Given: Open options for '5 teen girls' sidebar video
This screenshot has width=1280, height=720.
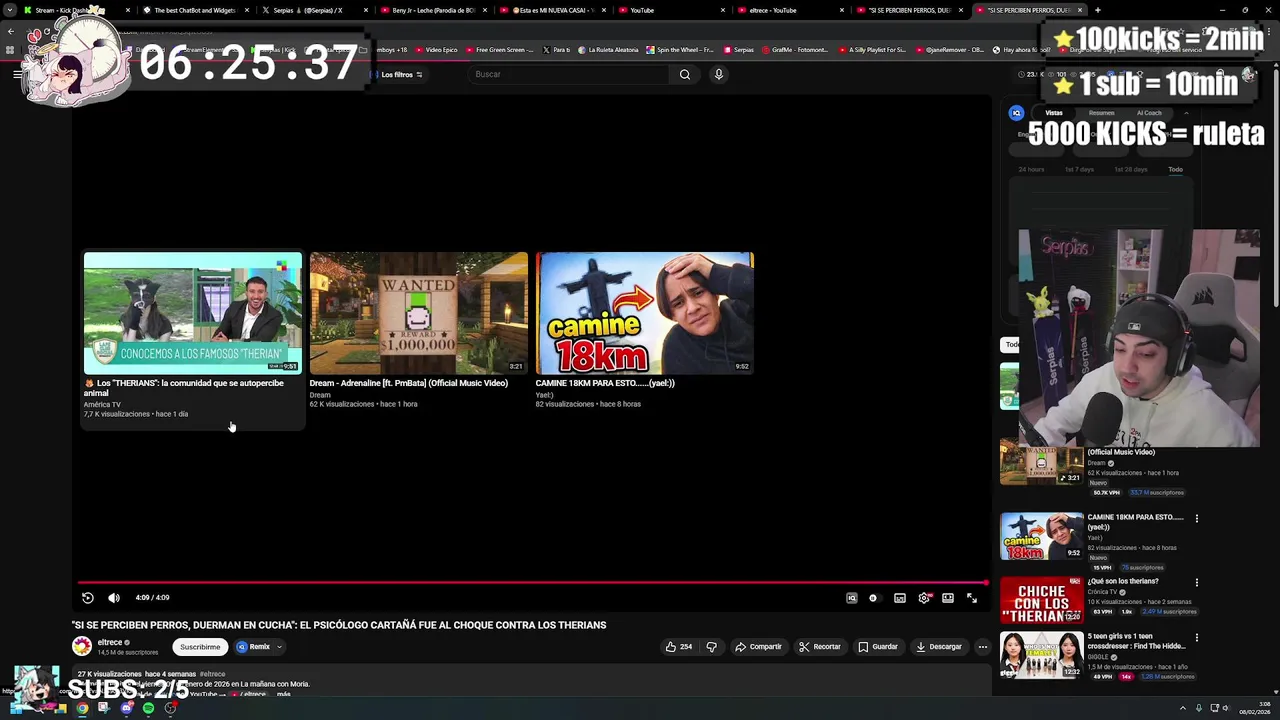Looking at the screenshot, I should [x=1196, y=637].
